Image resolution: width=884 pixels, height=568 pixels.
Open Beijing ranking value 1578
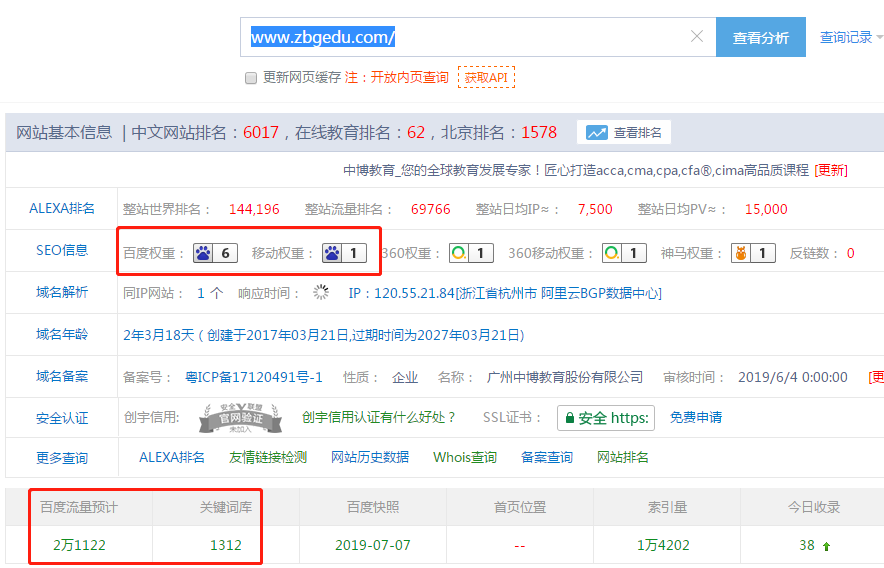539,133
